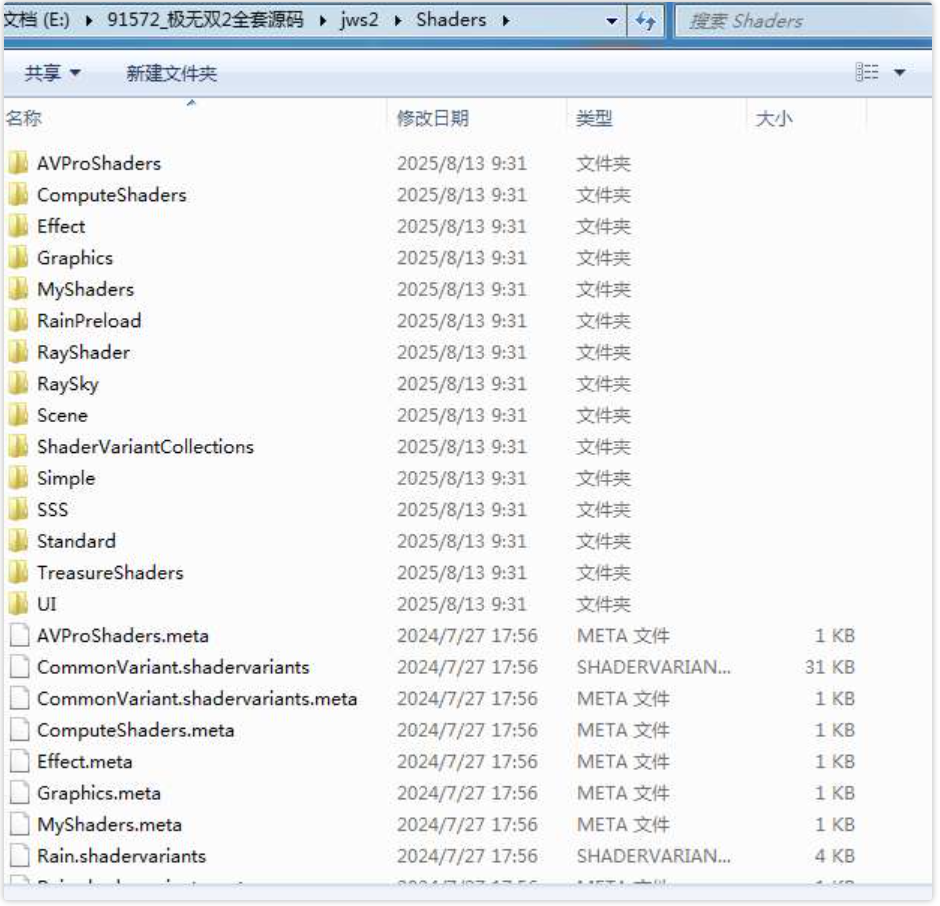This screenshot has width=940, height=906.
Task: Expand the address bar history dropdown arrow
Action: click(612, 21)
